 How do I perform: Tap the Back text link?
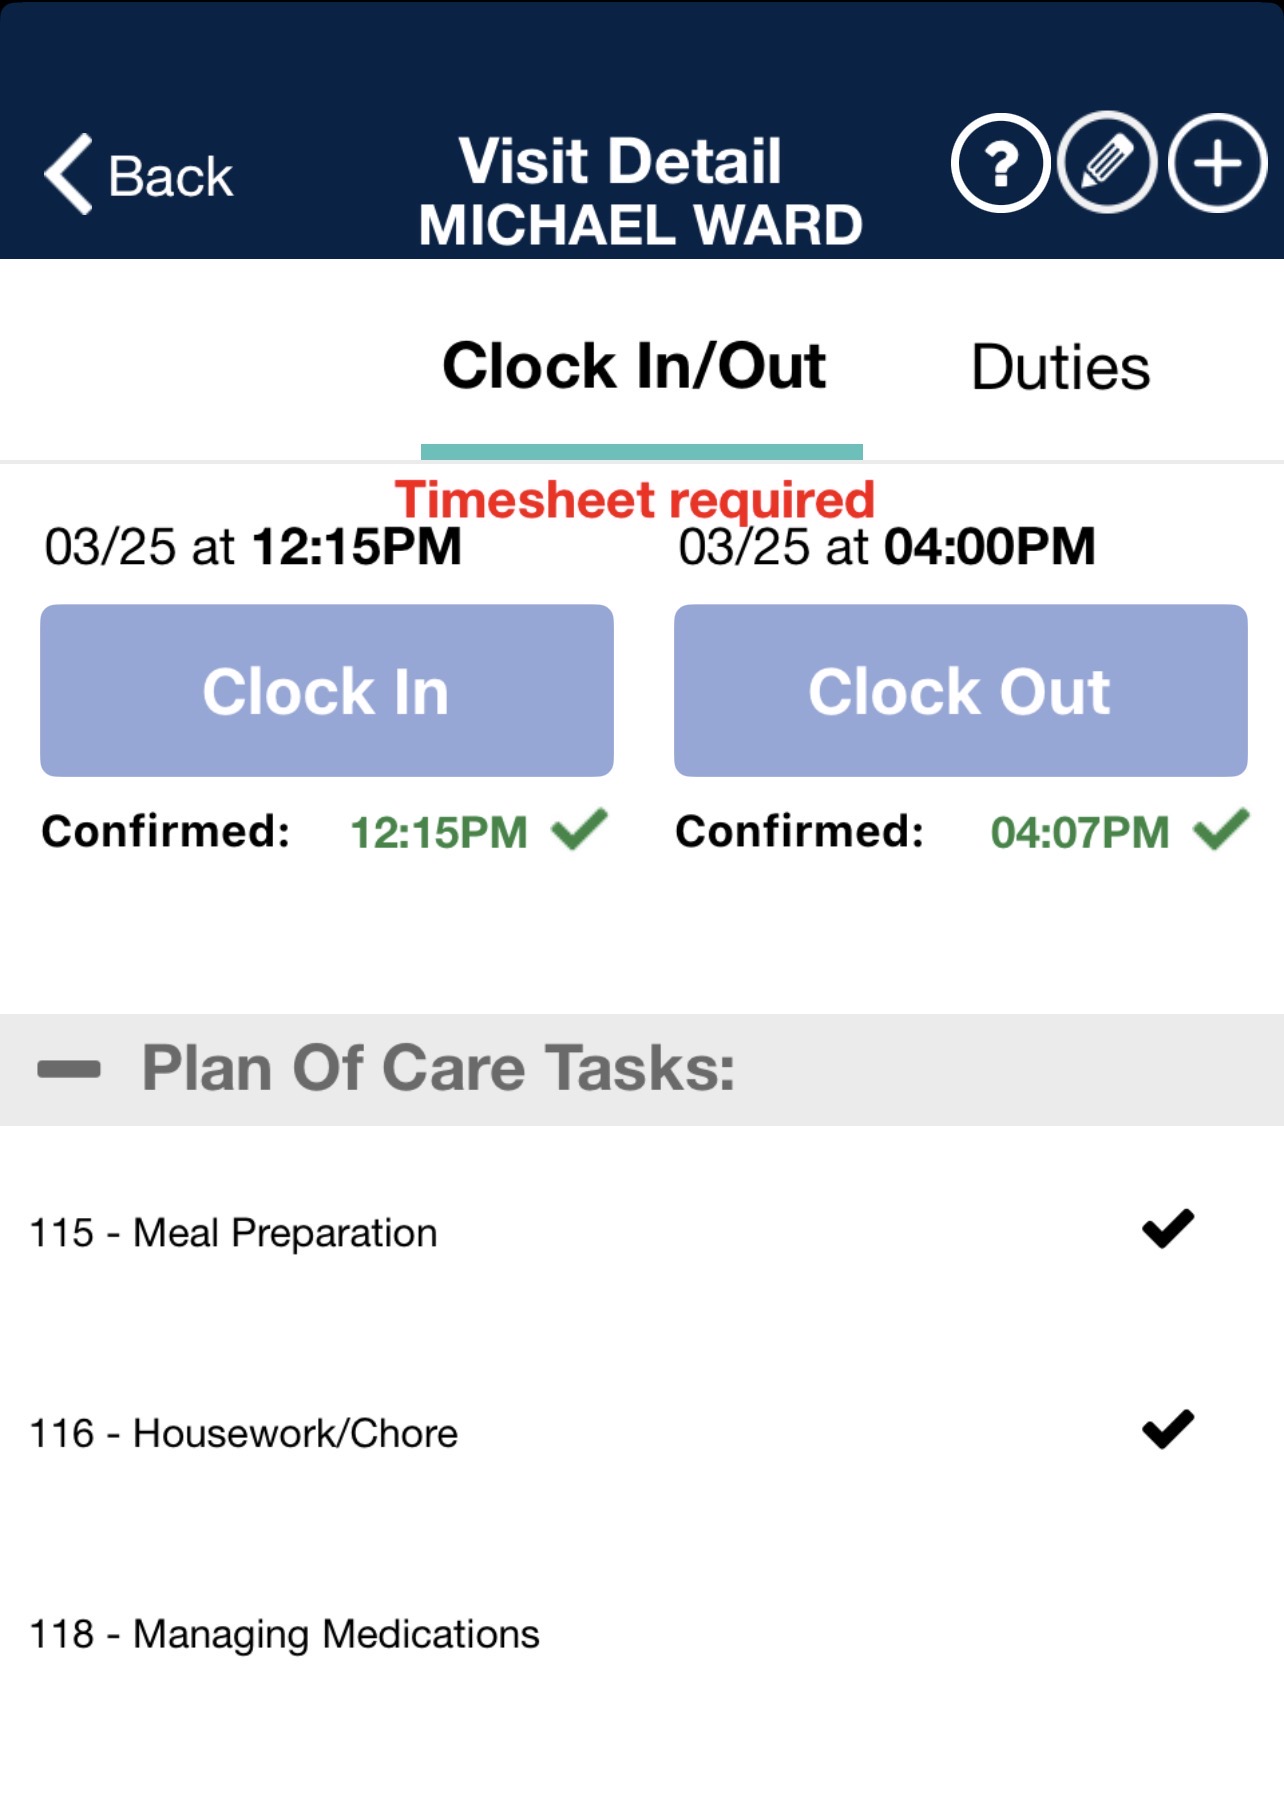click(x=171, y=177)
